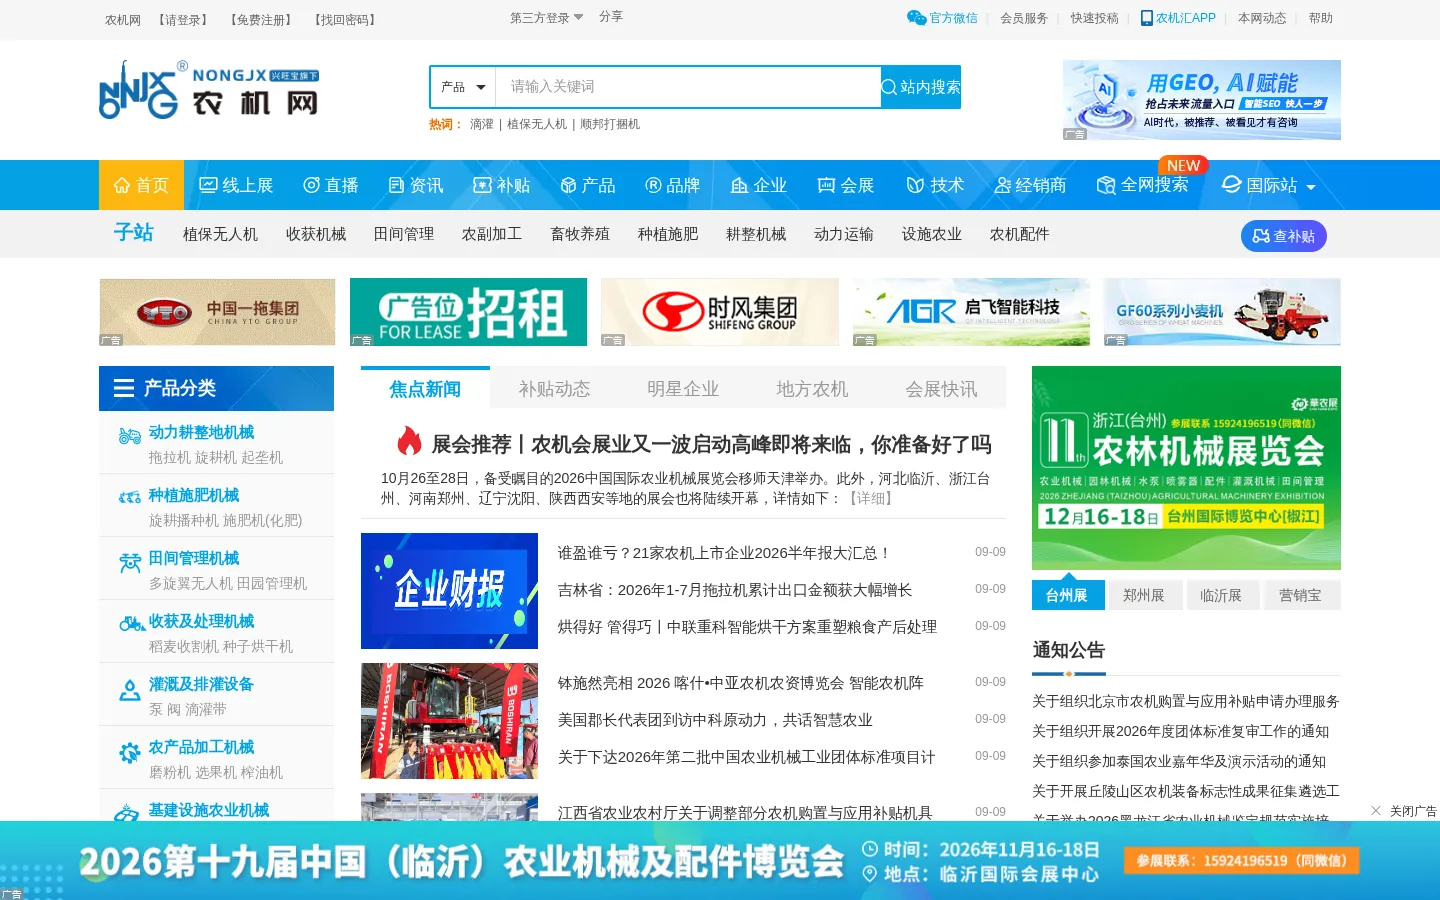The width and height of the screenshot is (1440, 900).
Task: Click the 官方微信 WeChat icon link
Action: [942, 18]
